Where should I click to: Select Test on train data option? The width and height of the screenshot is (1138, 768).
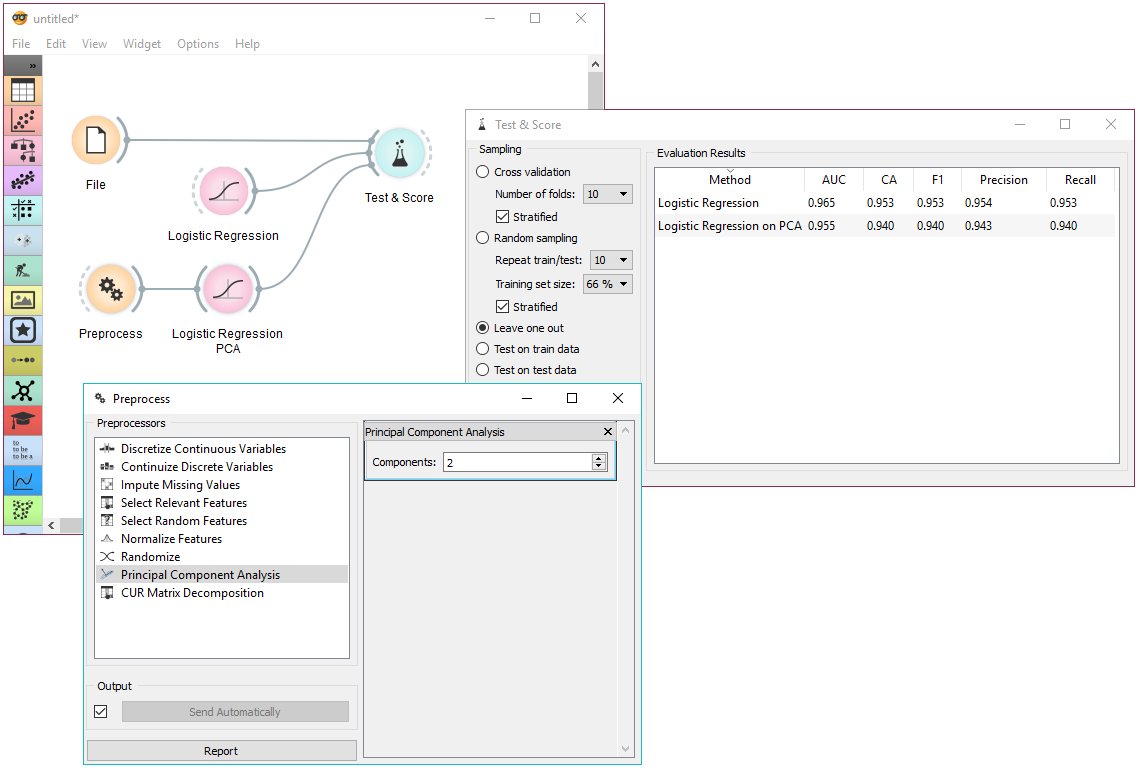(483, 349)
